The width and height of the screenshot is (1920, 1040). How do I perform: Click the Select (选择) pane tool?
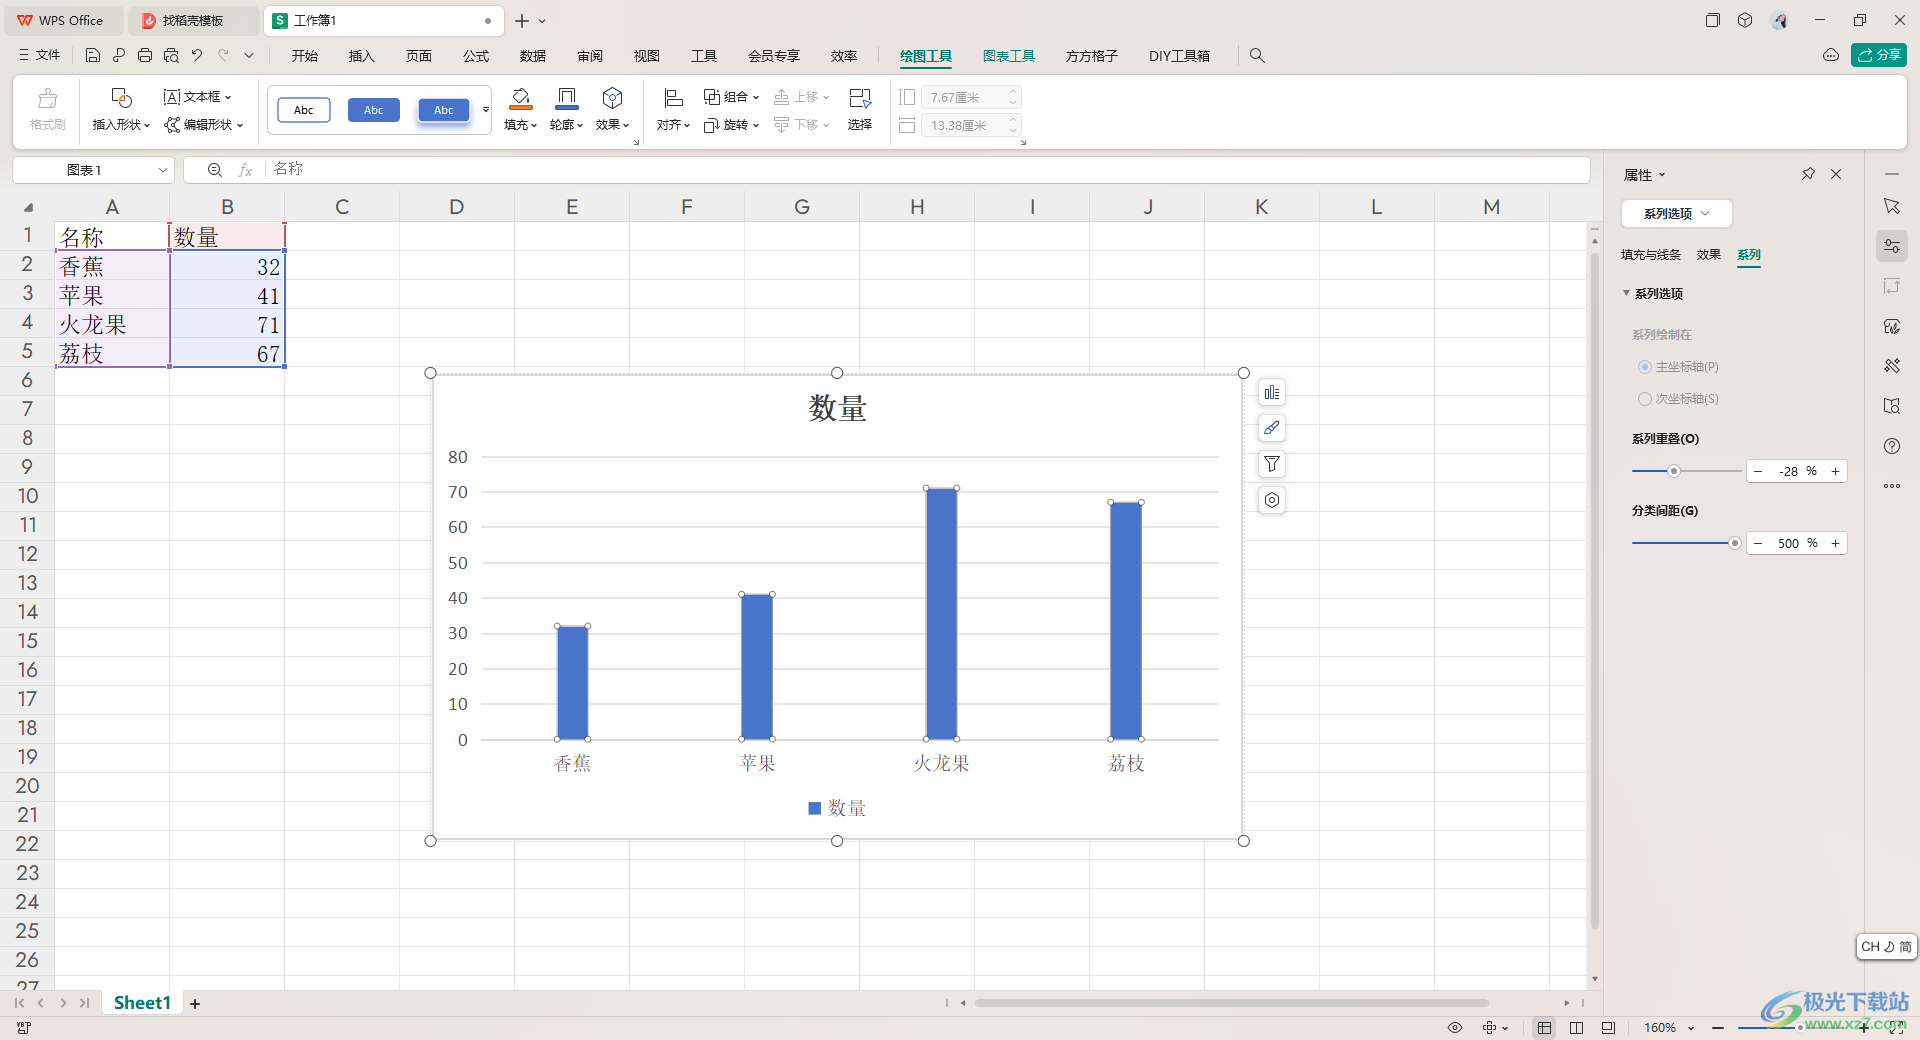(860, 110)
